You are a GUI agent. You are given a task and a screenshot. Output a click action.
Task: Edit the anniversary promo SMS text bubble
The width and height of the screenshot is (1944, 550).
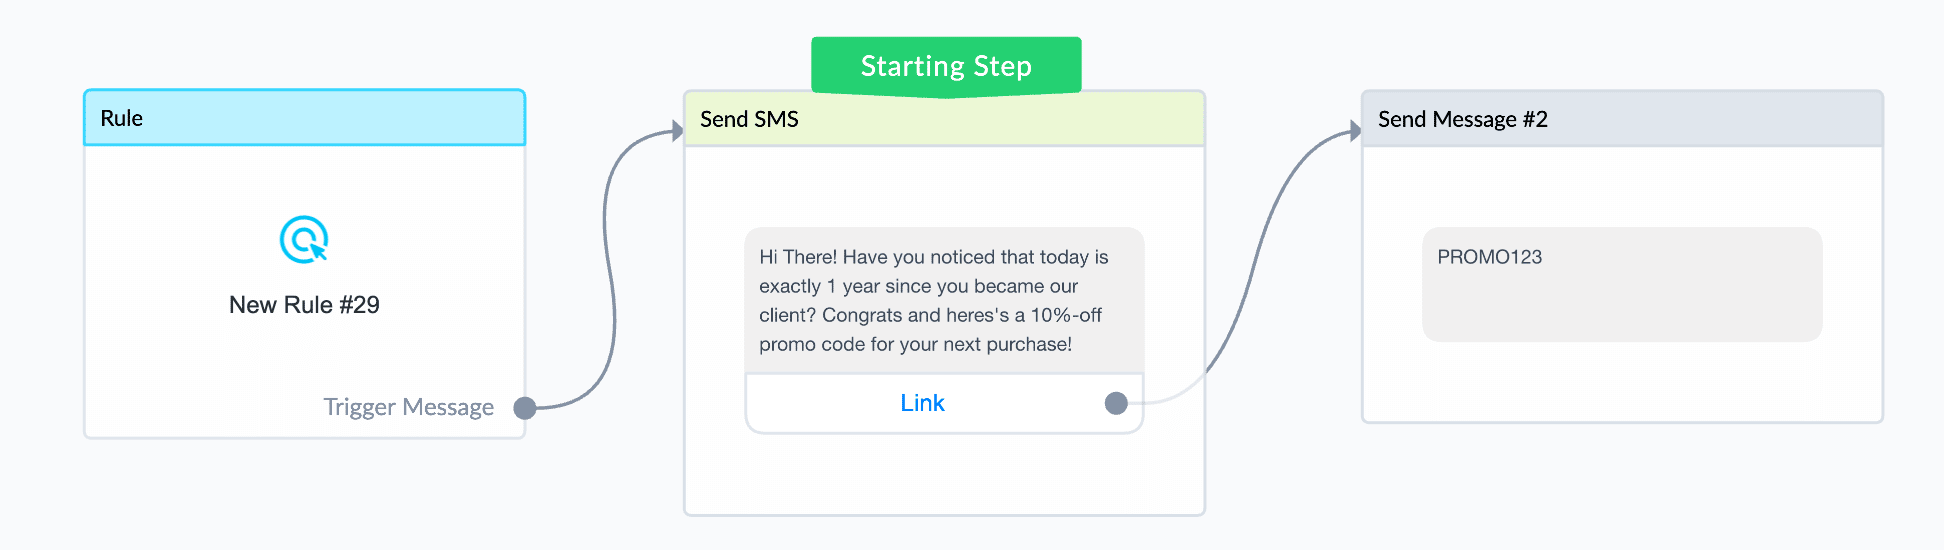(x=944, y=300)
